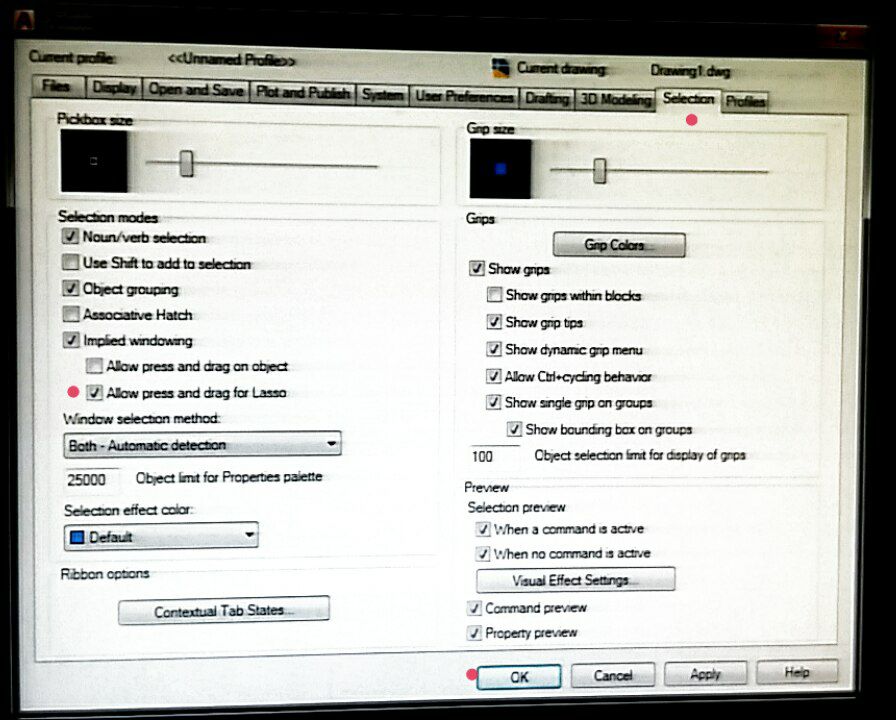Image resolution: width=896 pixels, height=720 pixels.
Task: Click the Grip size preview box
Action: click(x=501, y=169)
